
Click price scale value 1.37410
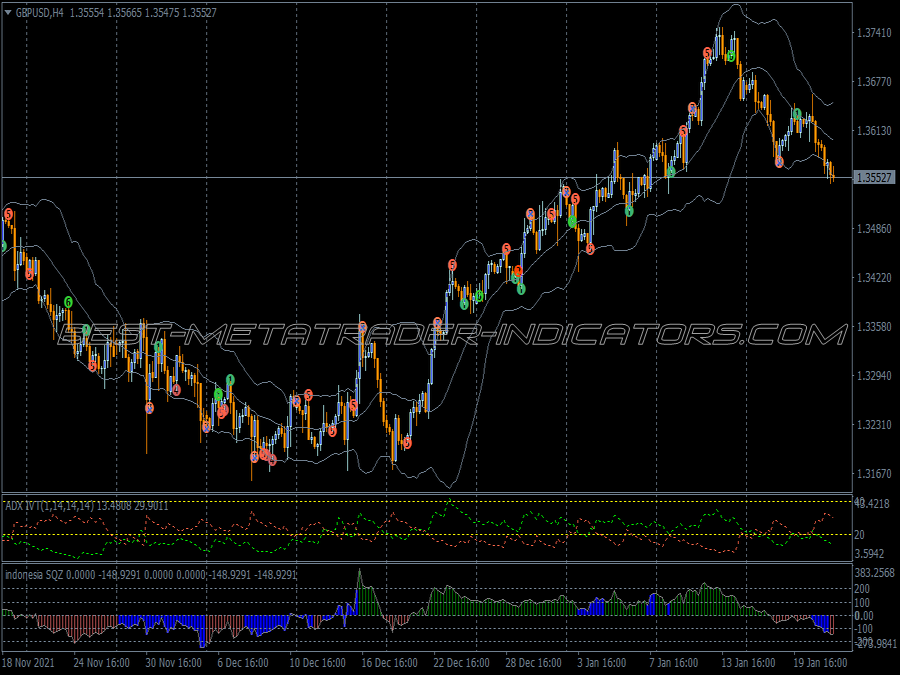pyautogui.click(x=874, y=33)
